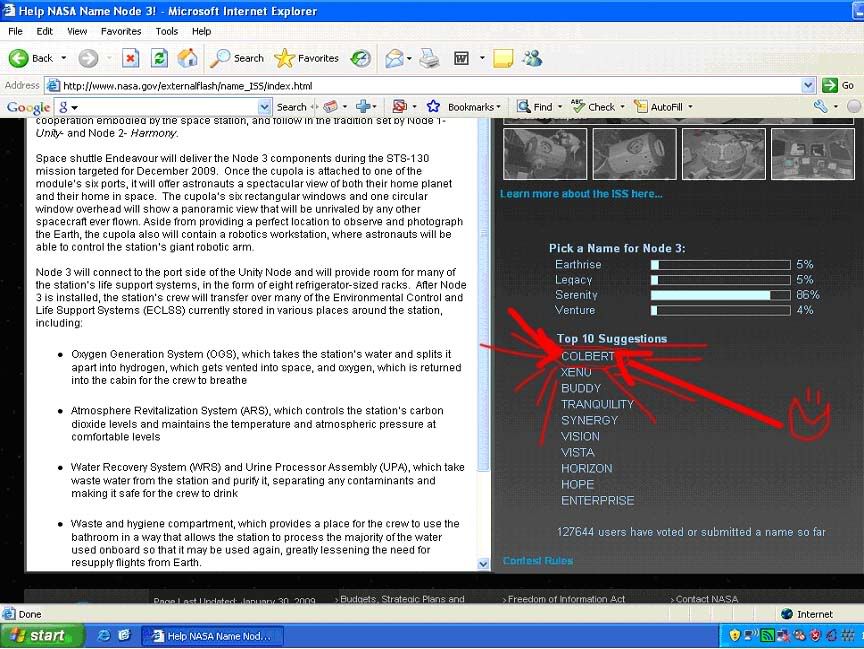Screen dimensions: 864x649
Task: Click the ABC spell Check button
Action: click(x=593, y=106)
